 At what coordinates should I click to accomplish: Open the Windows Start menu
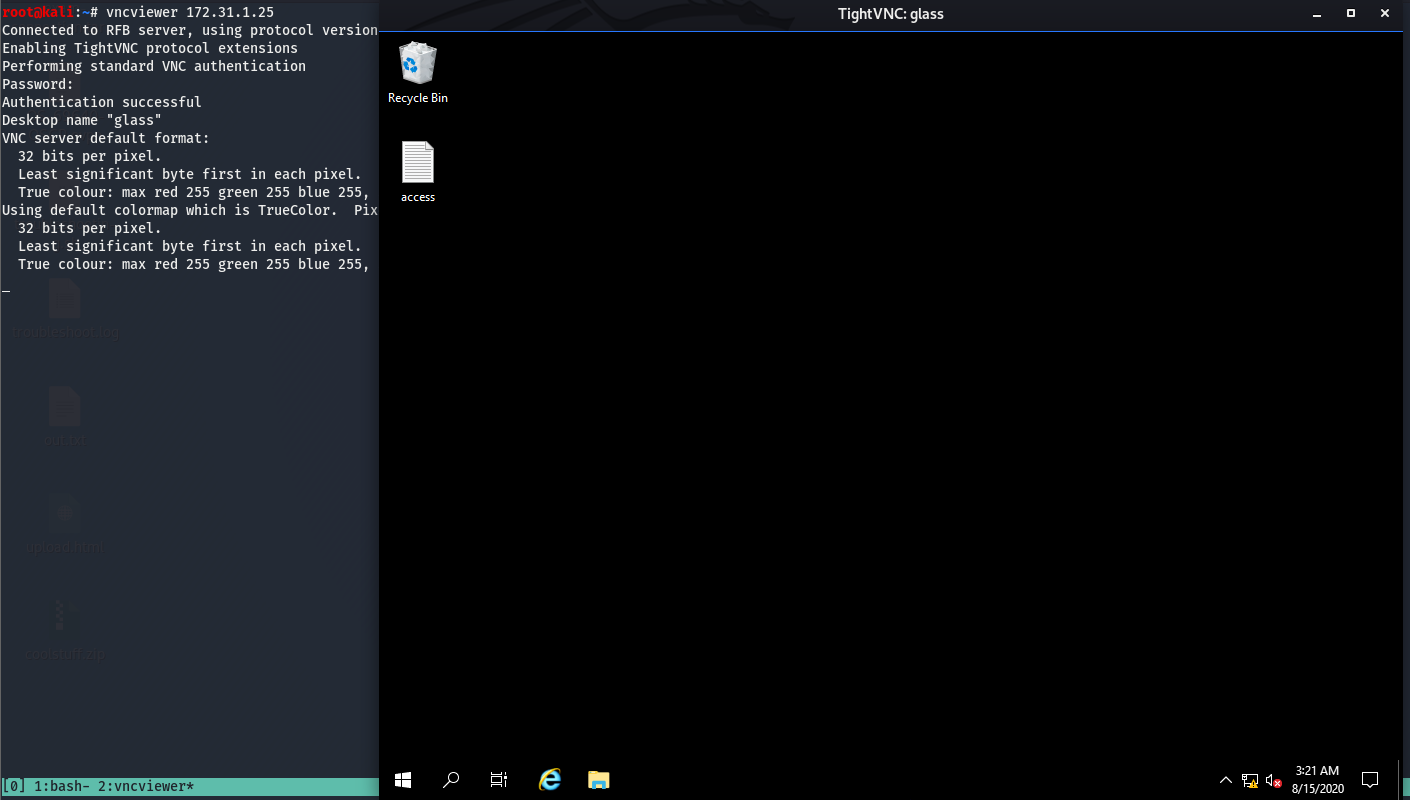[403, 780]
